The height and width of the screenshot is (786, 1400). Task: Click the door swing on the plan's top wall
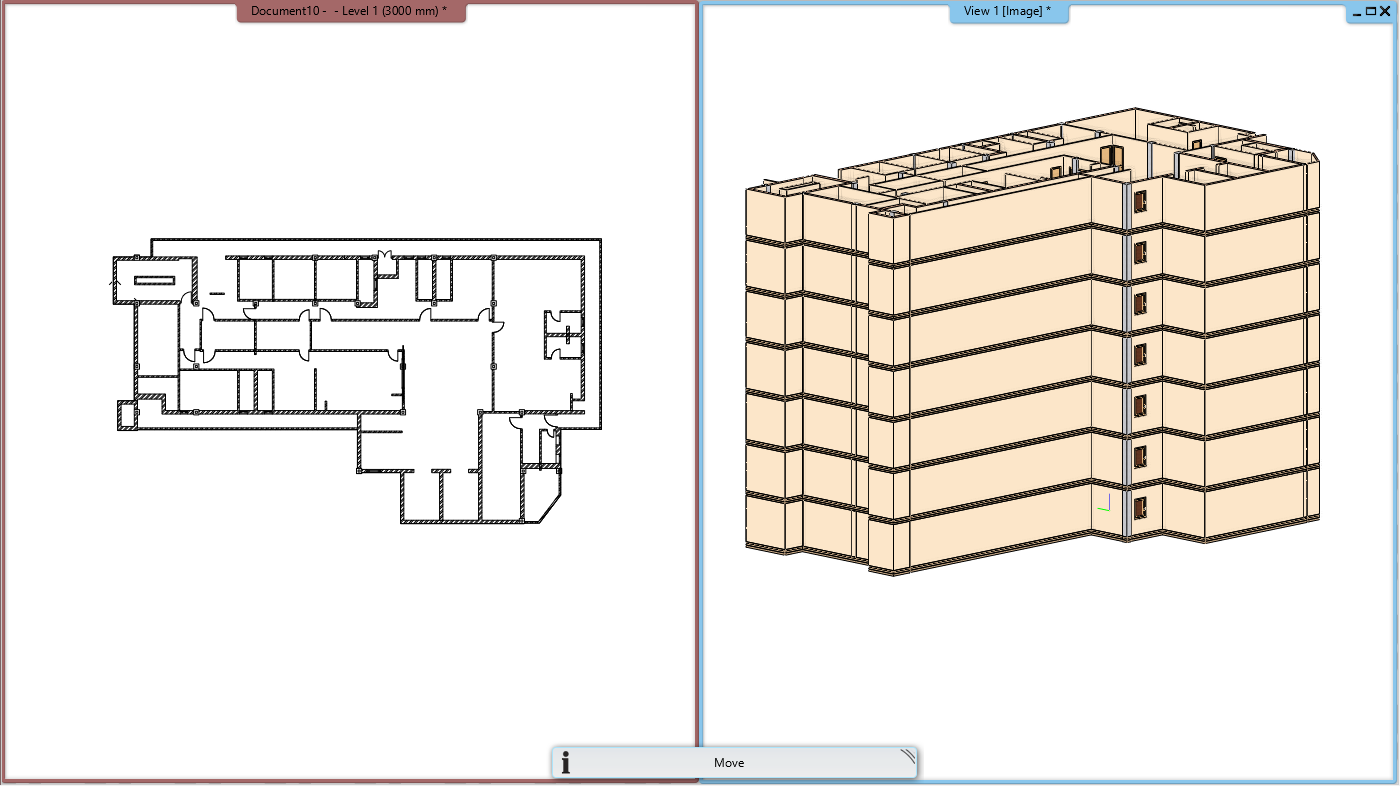382,257
